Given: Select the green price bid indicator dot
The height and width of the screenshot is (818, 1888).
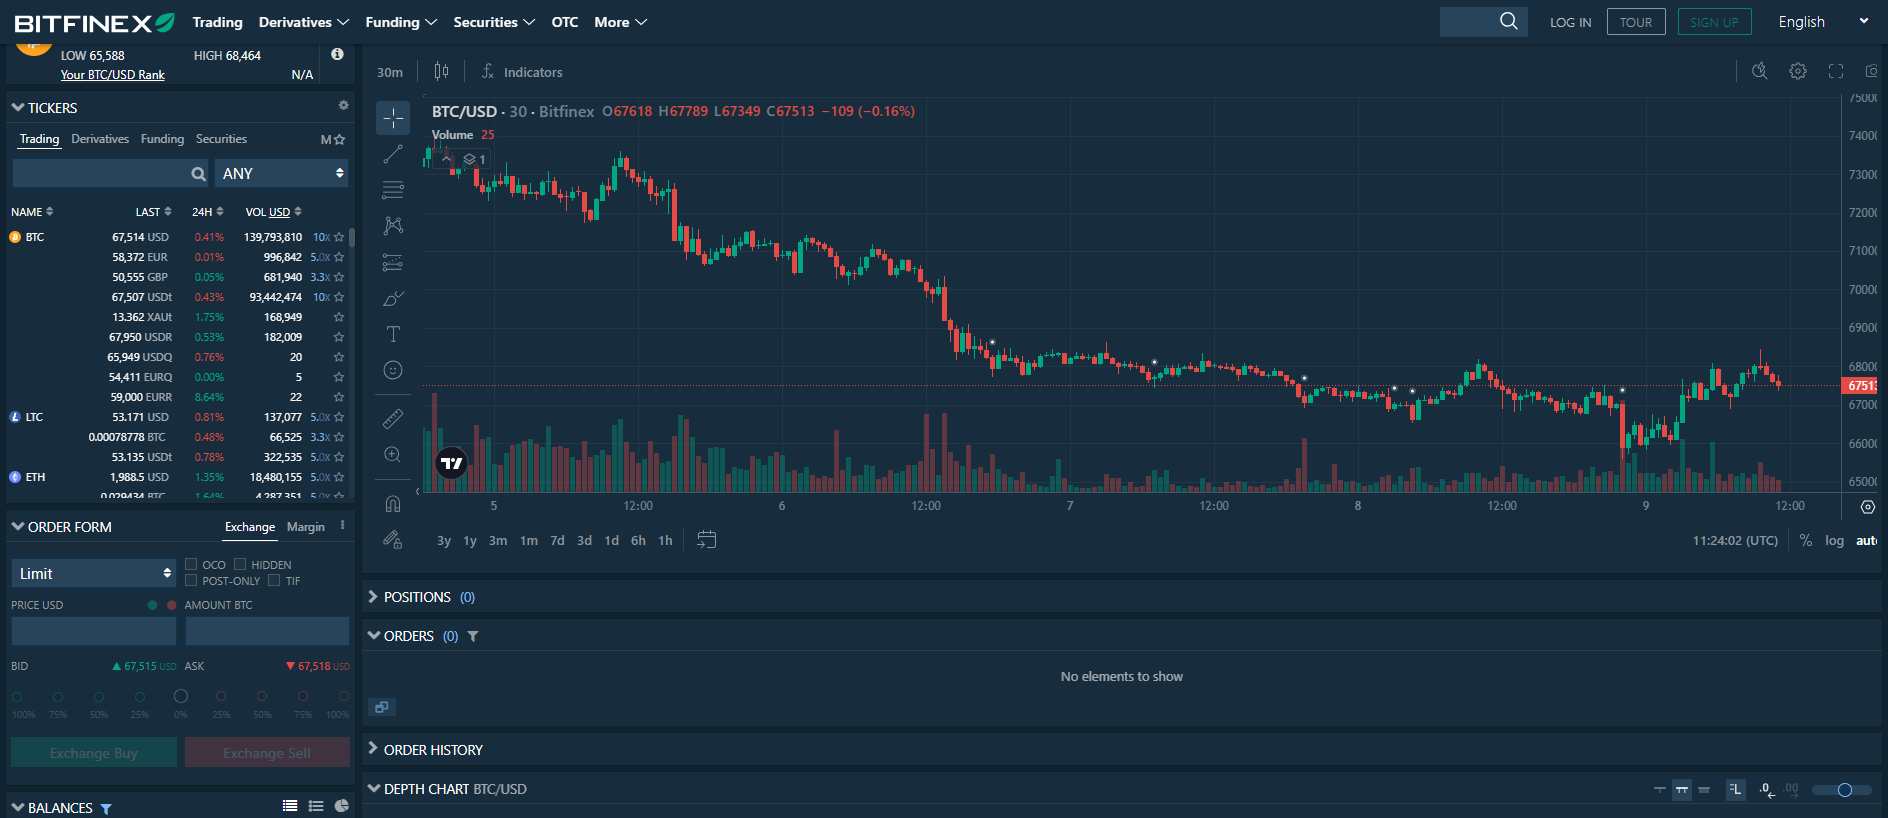Looking at the screenshot, I should 152,605.
